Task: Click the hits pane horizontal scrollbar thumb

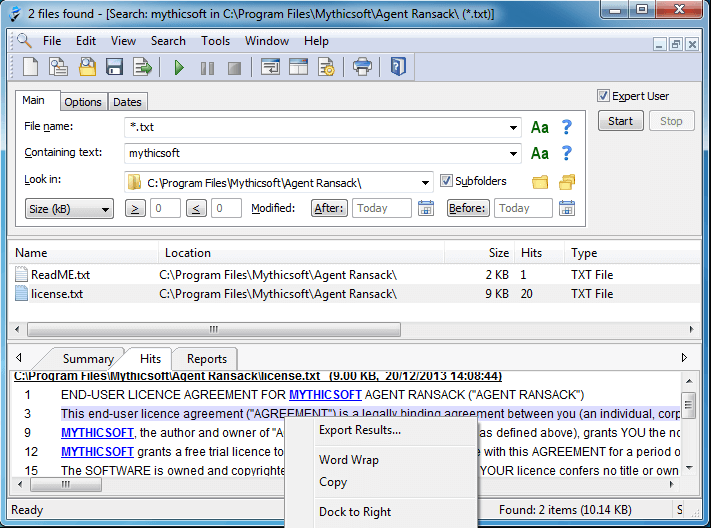Action: pyautogui.click(x=66, y=484)
